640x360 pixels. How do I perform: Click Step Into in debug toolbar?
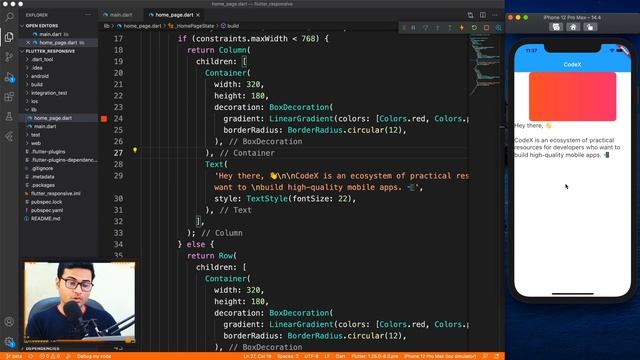pyautogui.click(x=438, y=28)
